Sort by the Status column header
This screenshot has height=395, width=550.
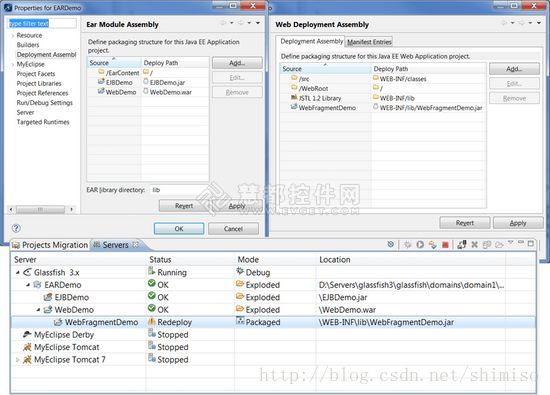click(x=160, y=260)
